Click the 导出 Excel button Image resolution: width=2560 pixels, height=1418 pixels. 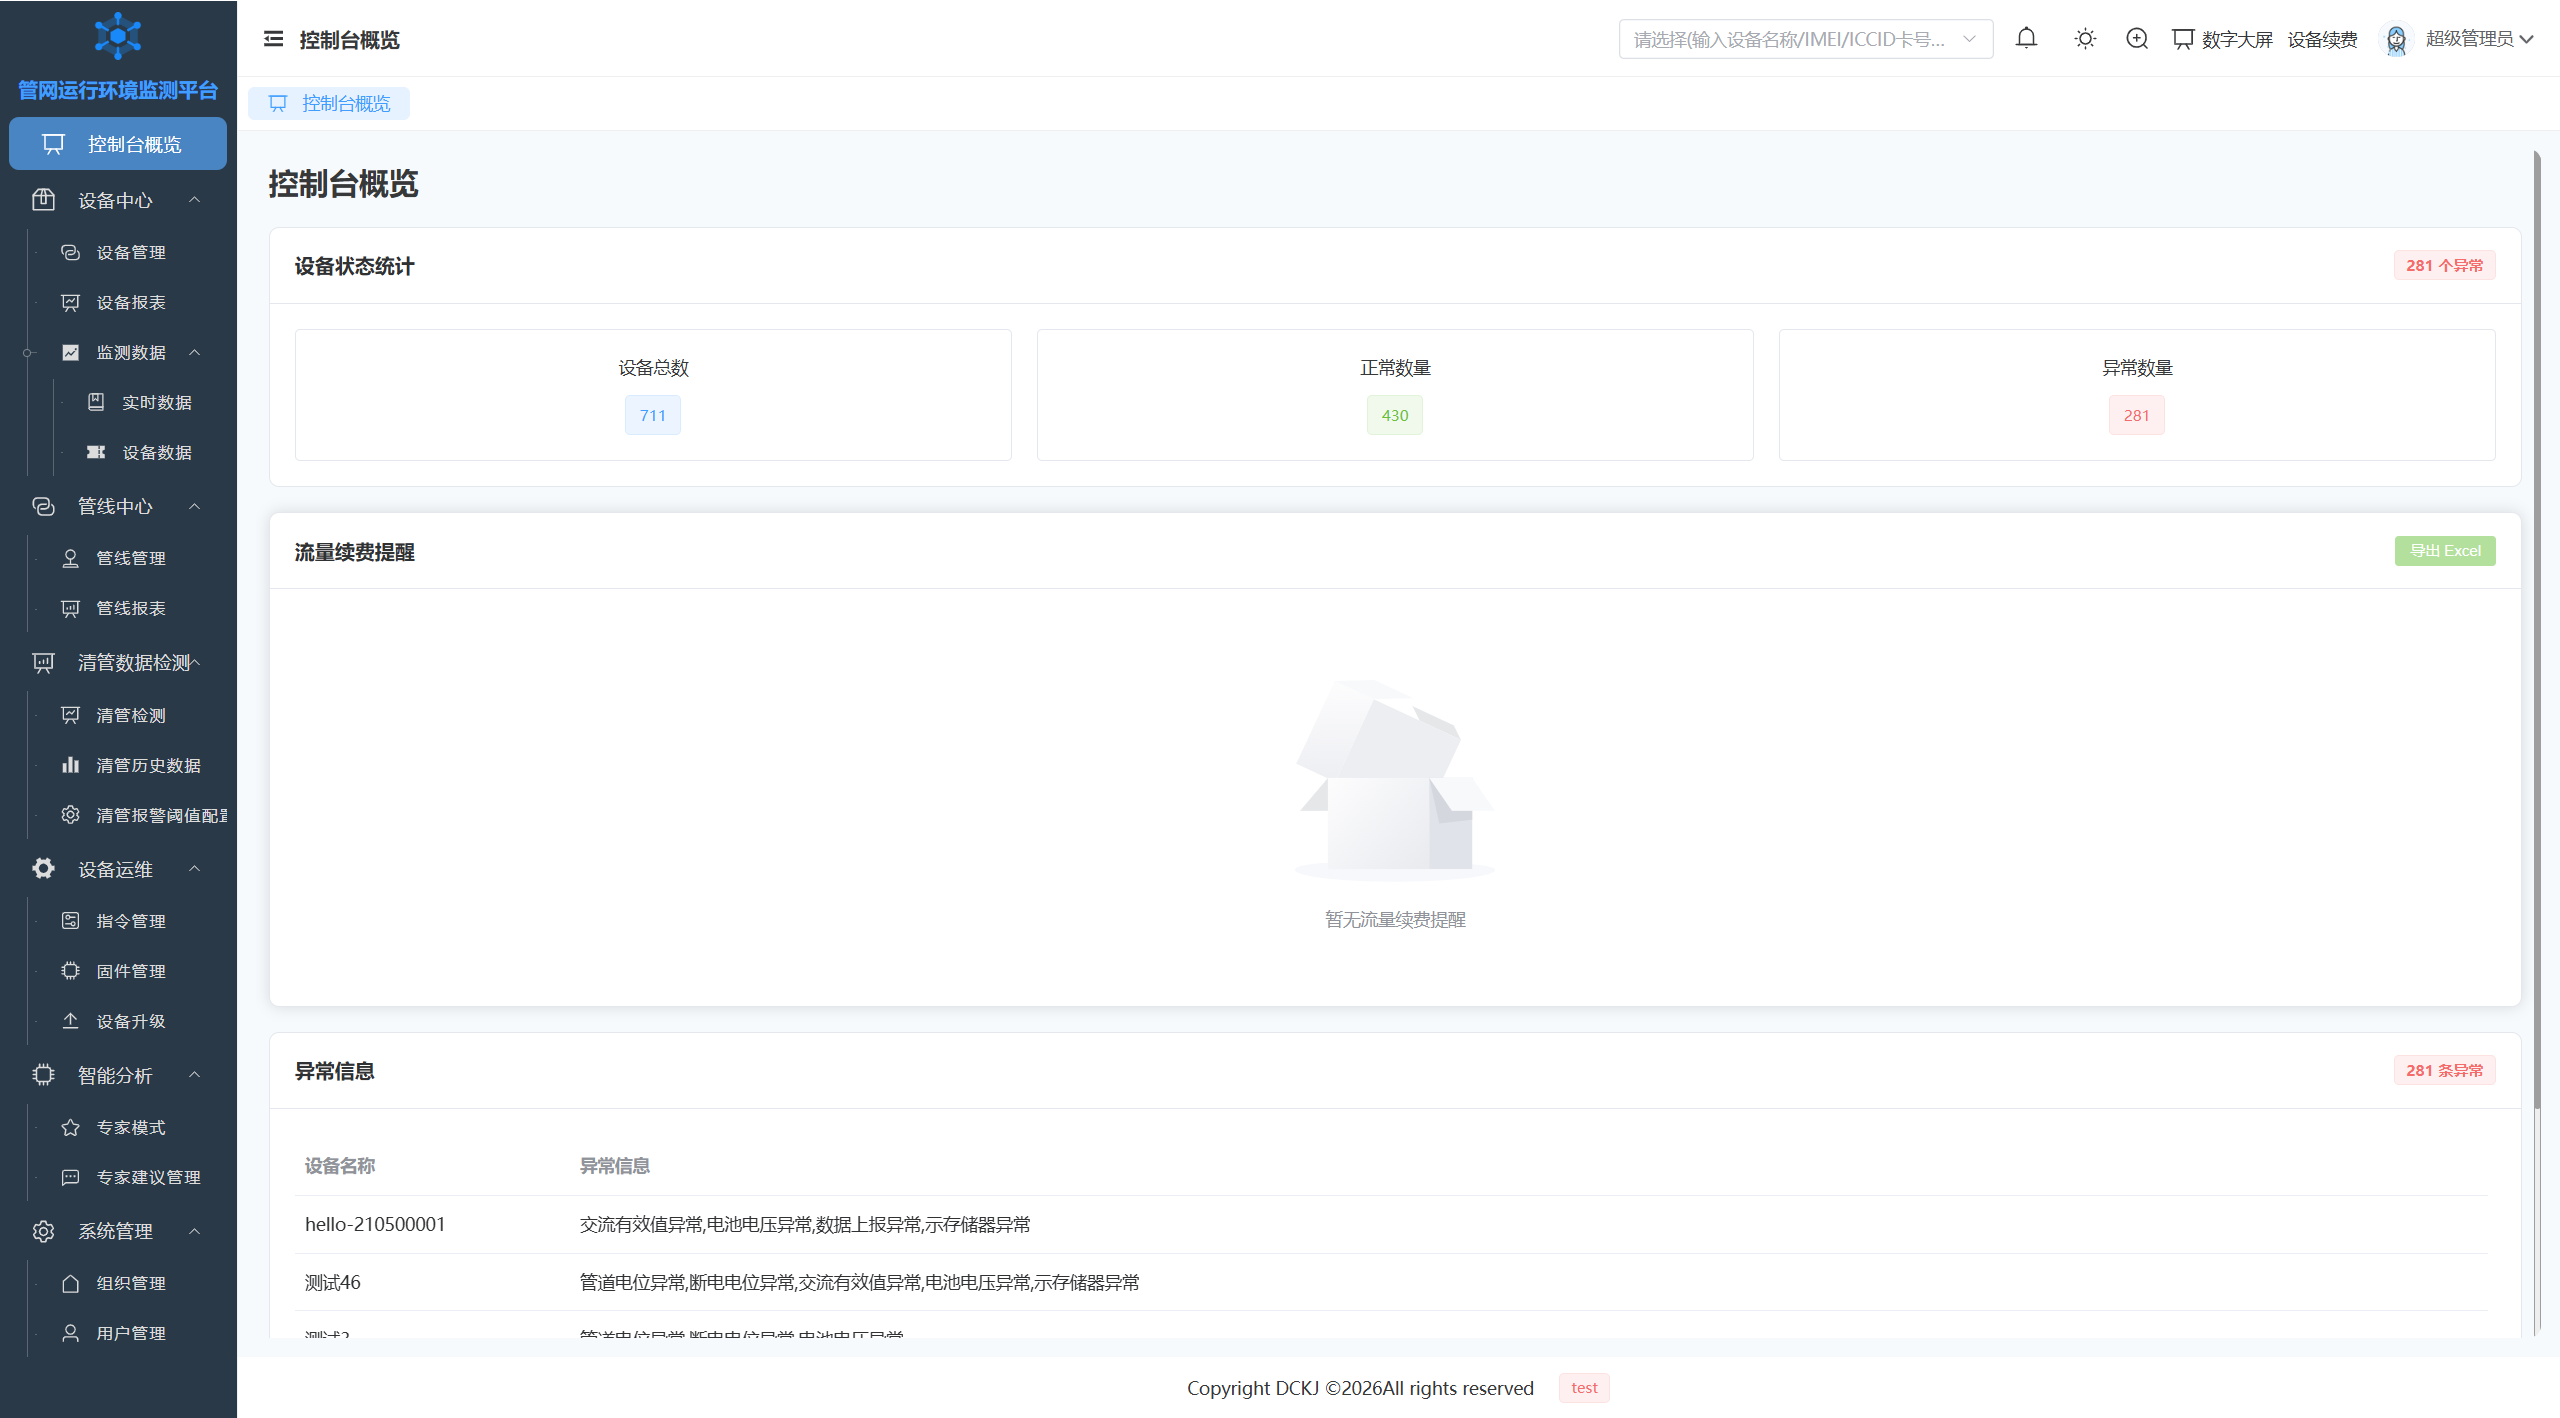[x=2445, y=551]
